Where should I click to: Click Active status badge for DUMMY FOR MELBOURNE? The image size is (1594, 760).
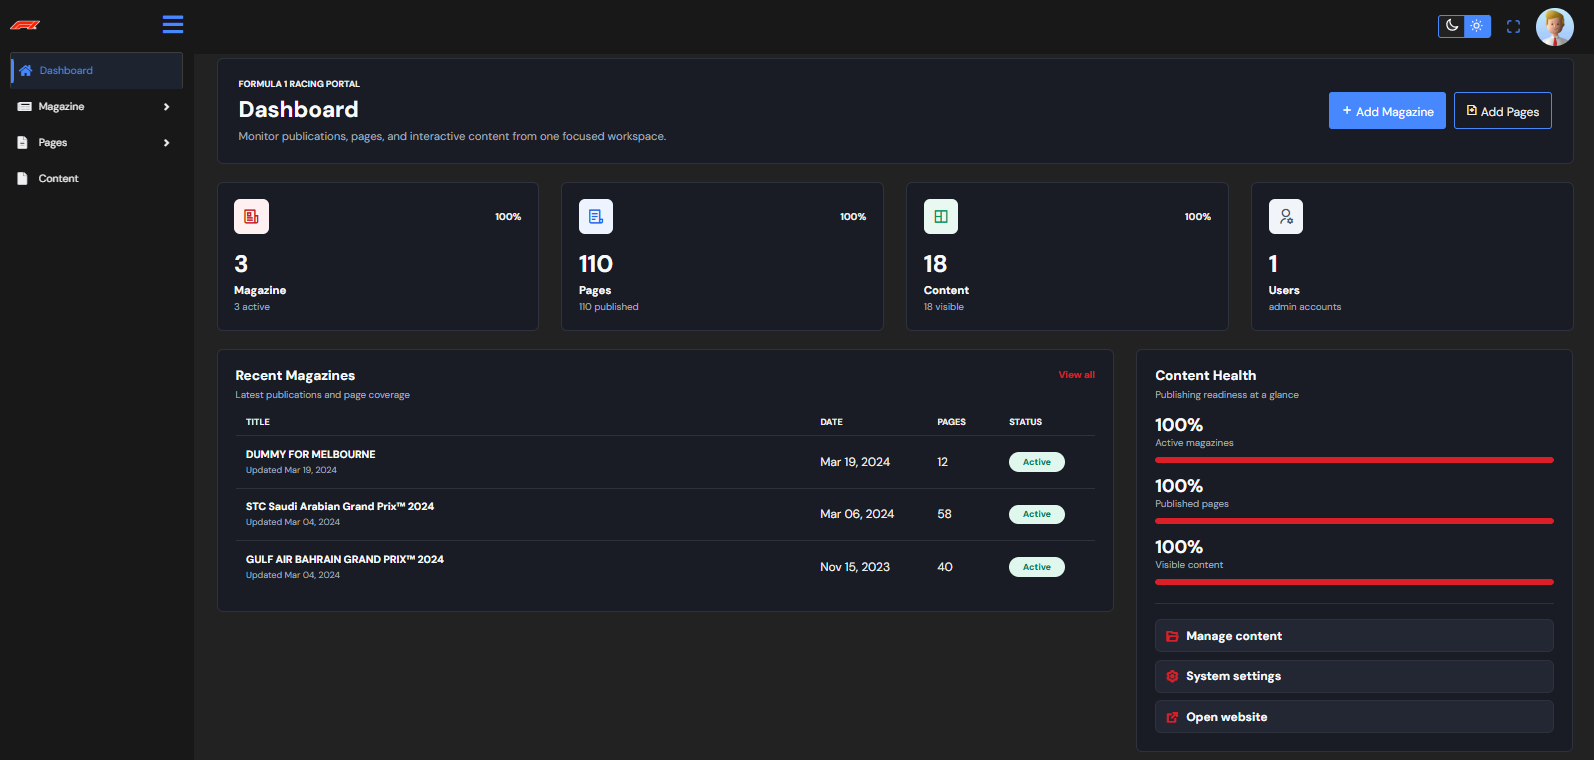1037,462
